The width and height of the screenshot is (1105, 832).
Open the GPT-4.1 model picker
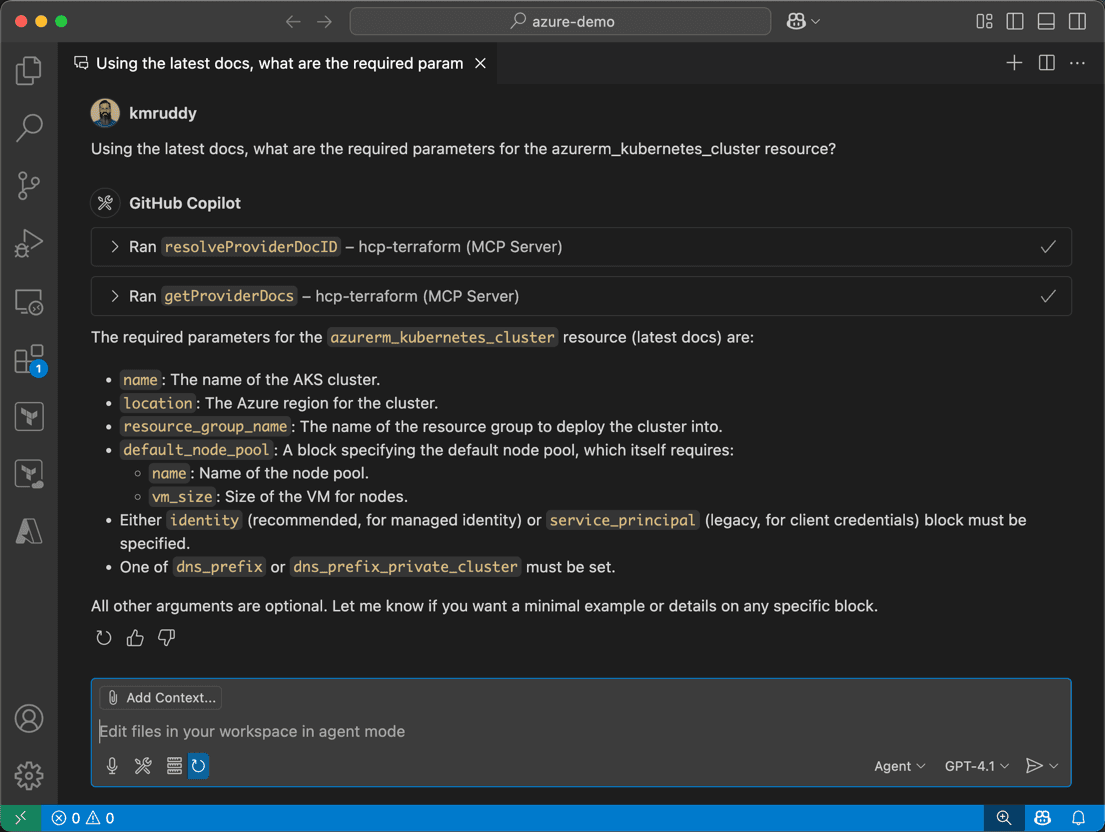coord(975,766)
